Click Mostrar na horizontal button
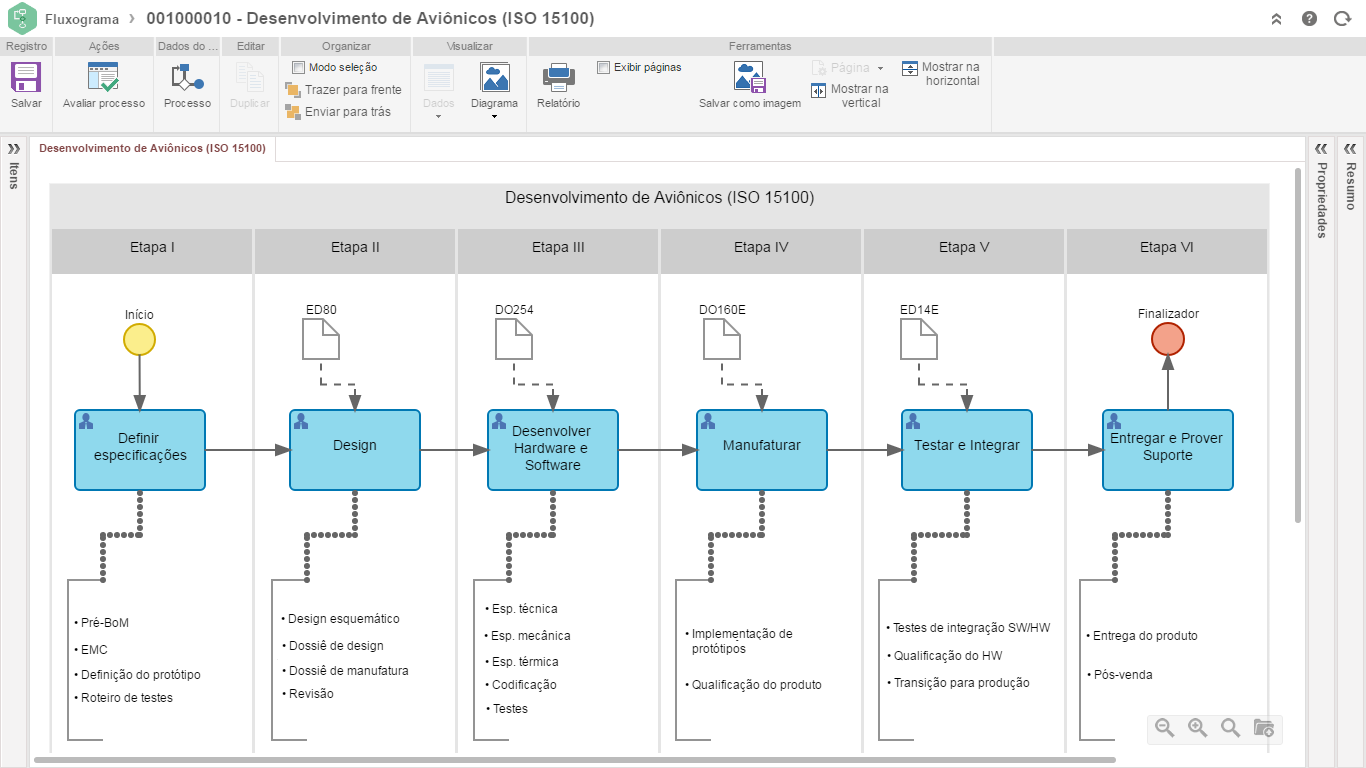1366x768 pixels. [x=941, y=74]
